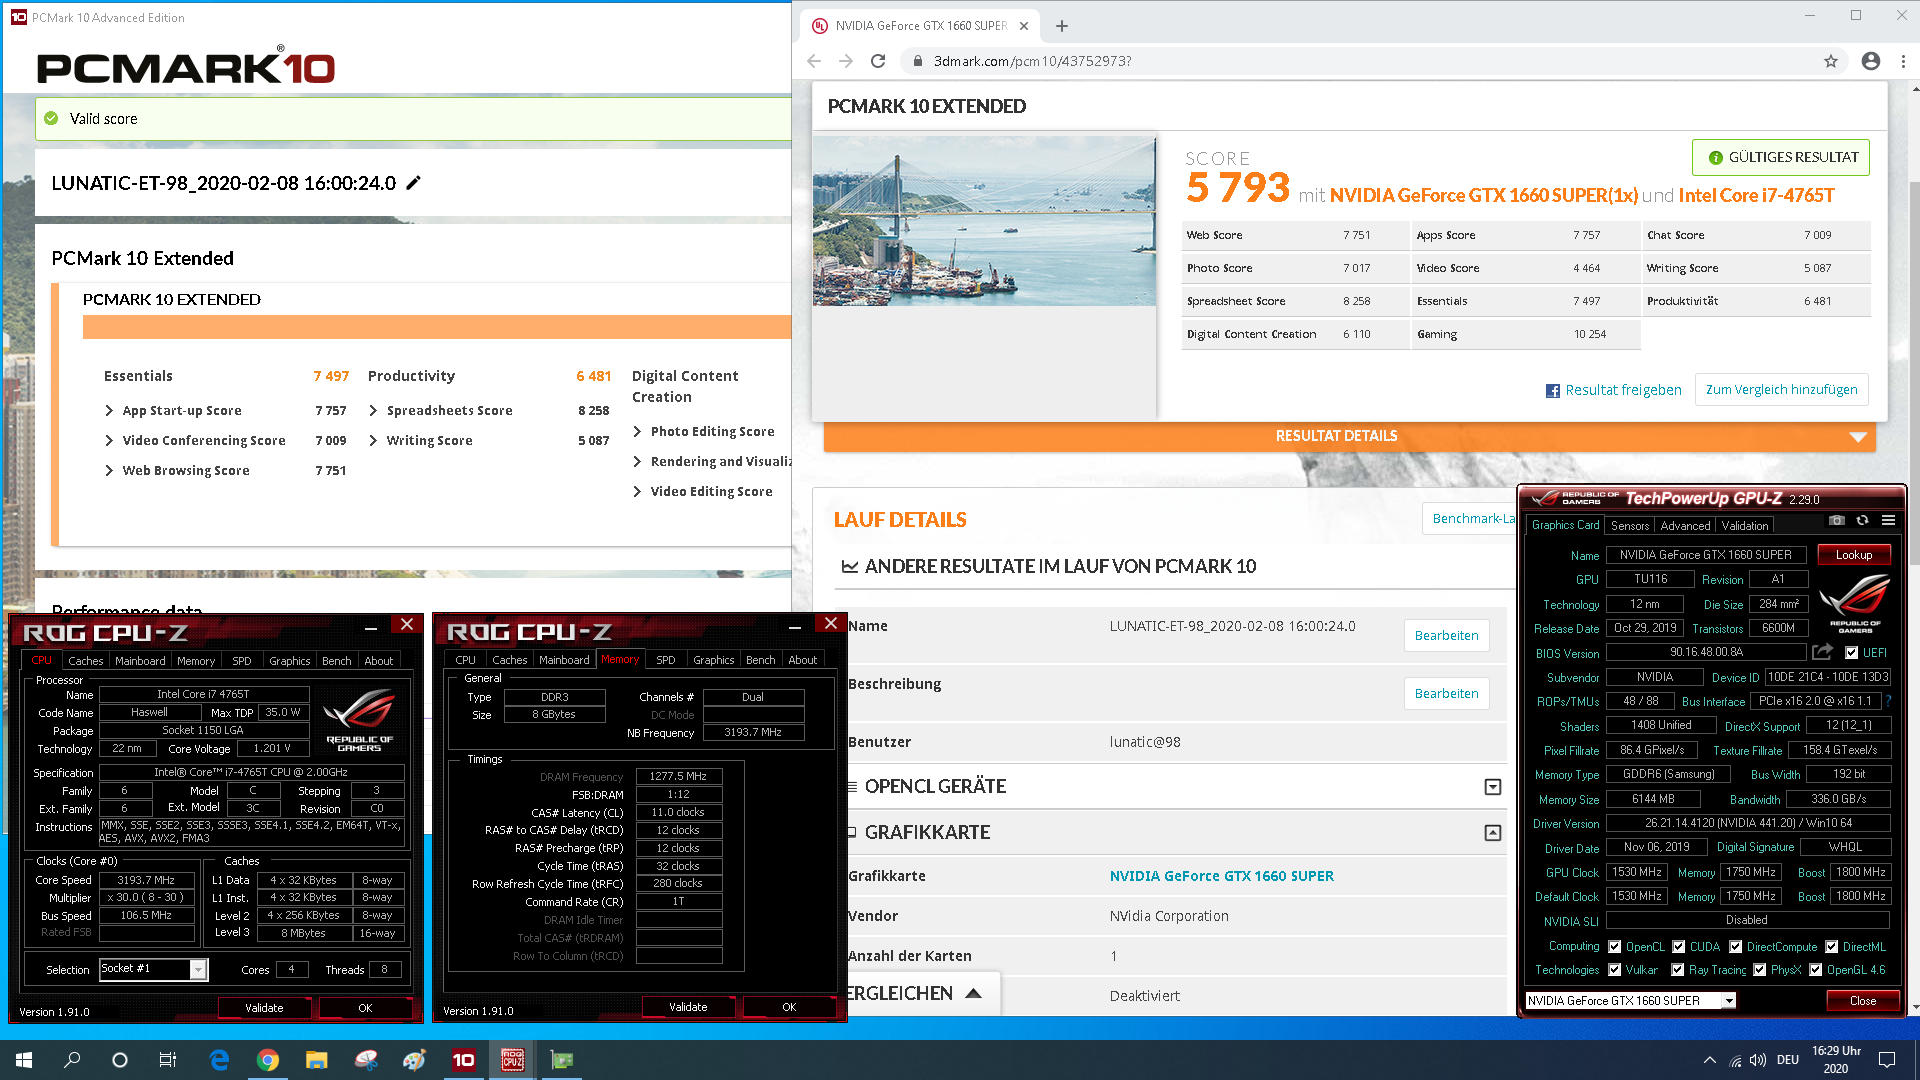Open Paint from the taskbar
The image size is (1920, 1080).
(x=415, y=1060)
